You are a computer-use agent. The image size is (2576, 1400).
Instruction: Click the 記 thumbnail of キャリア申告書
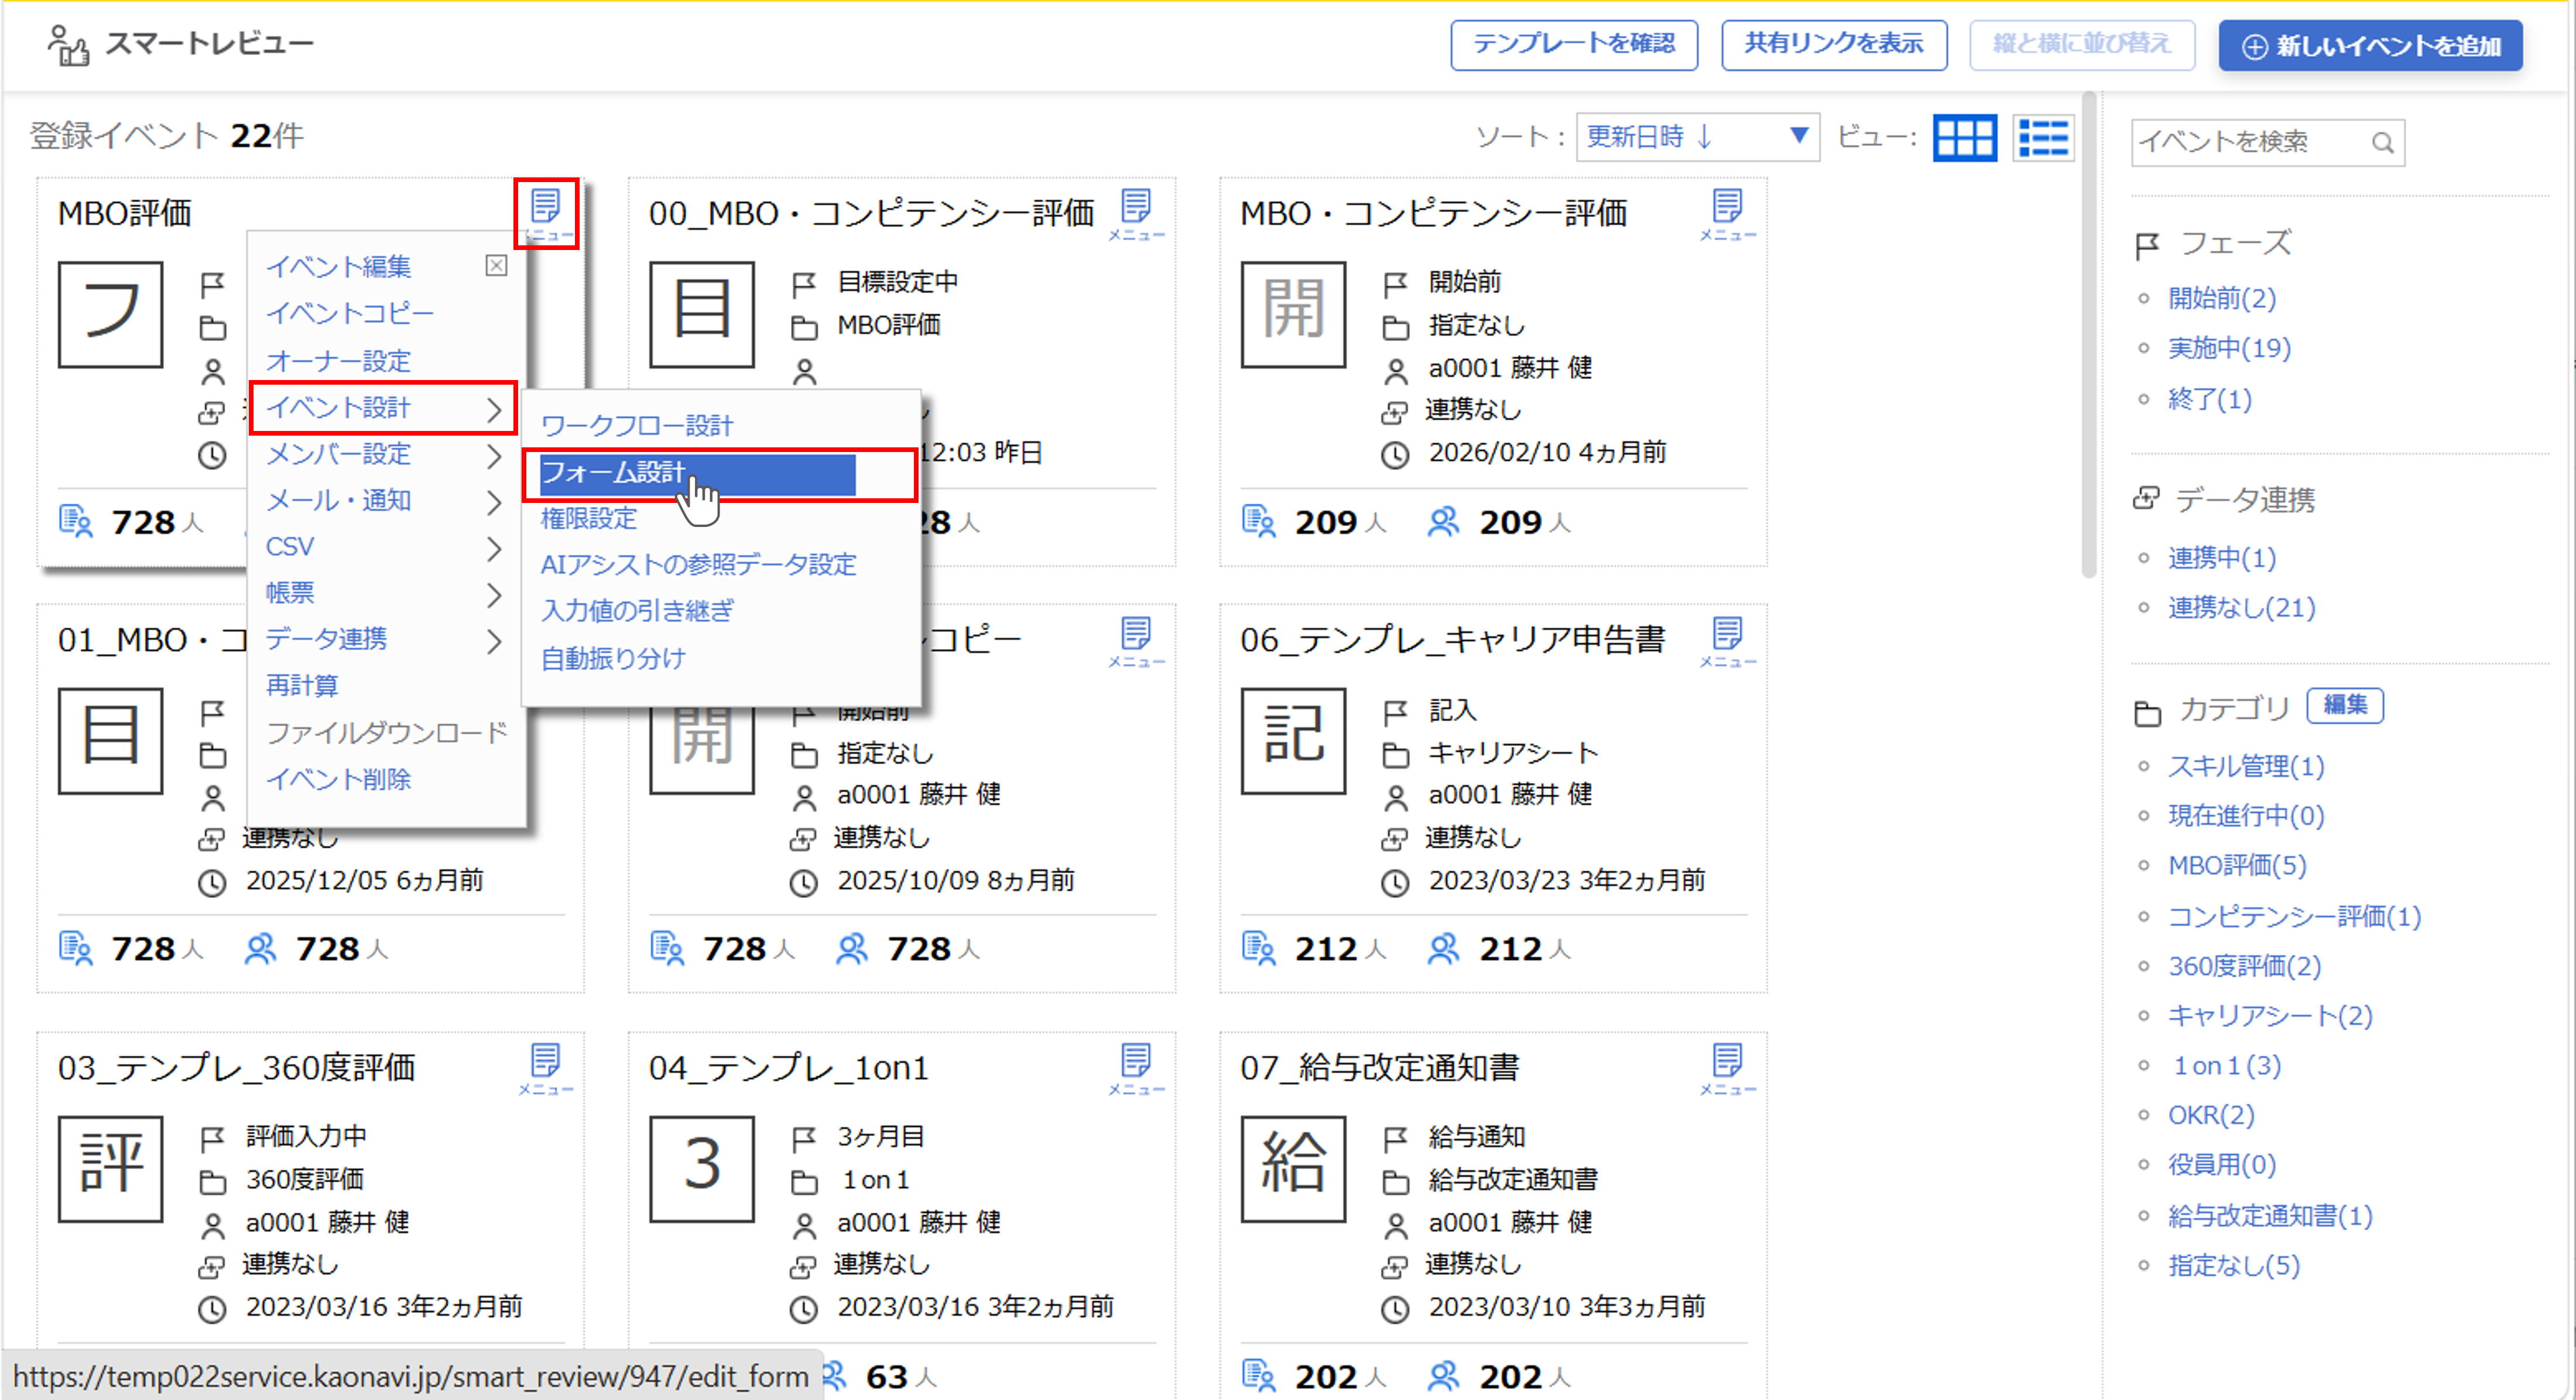[x=1293, y=741]
